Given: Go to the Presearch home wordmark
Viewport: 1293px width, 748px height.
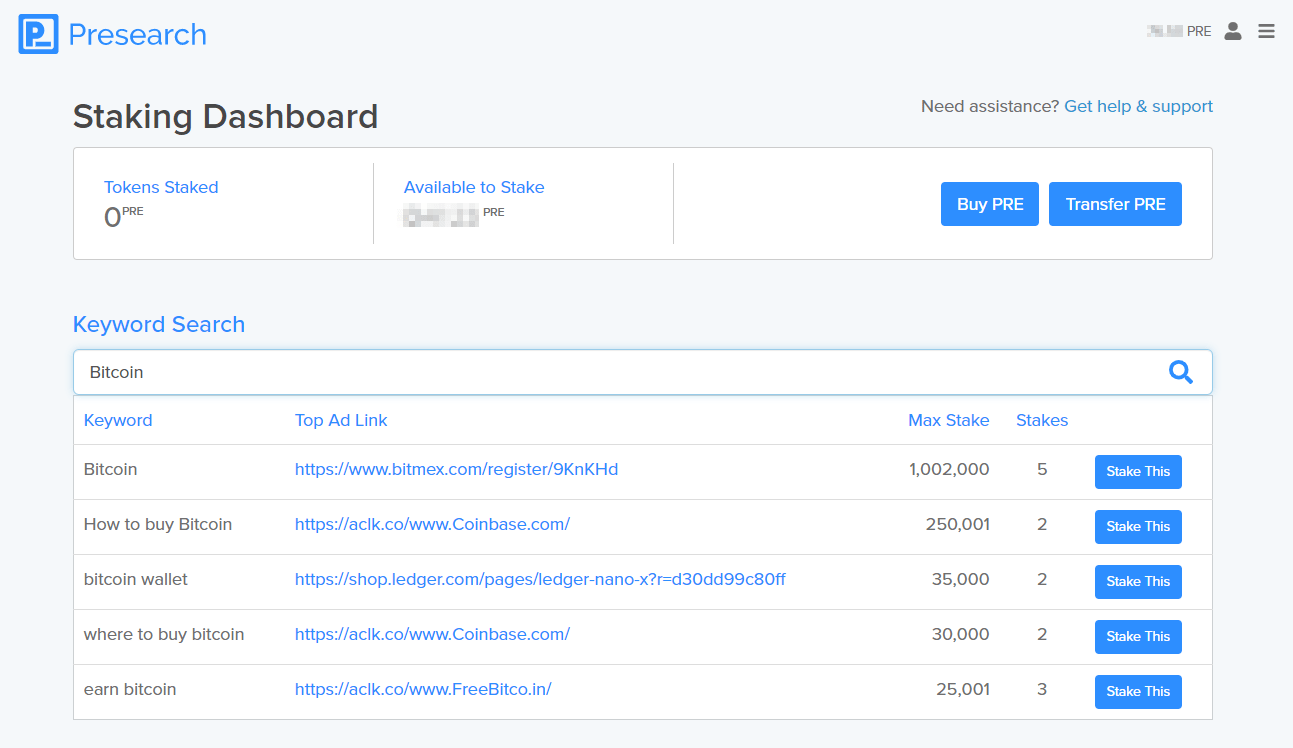Looking at the screenshot, I should 137,35.
